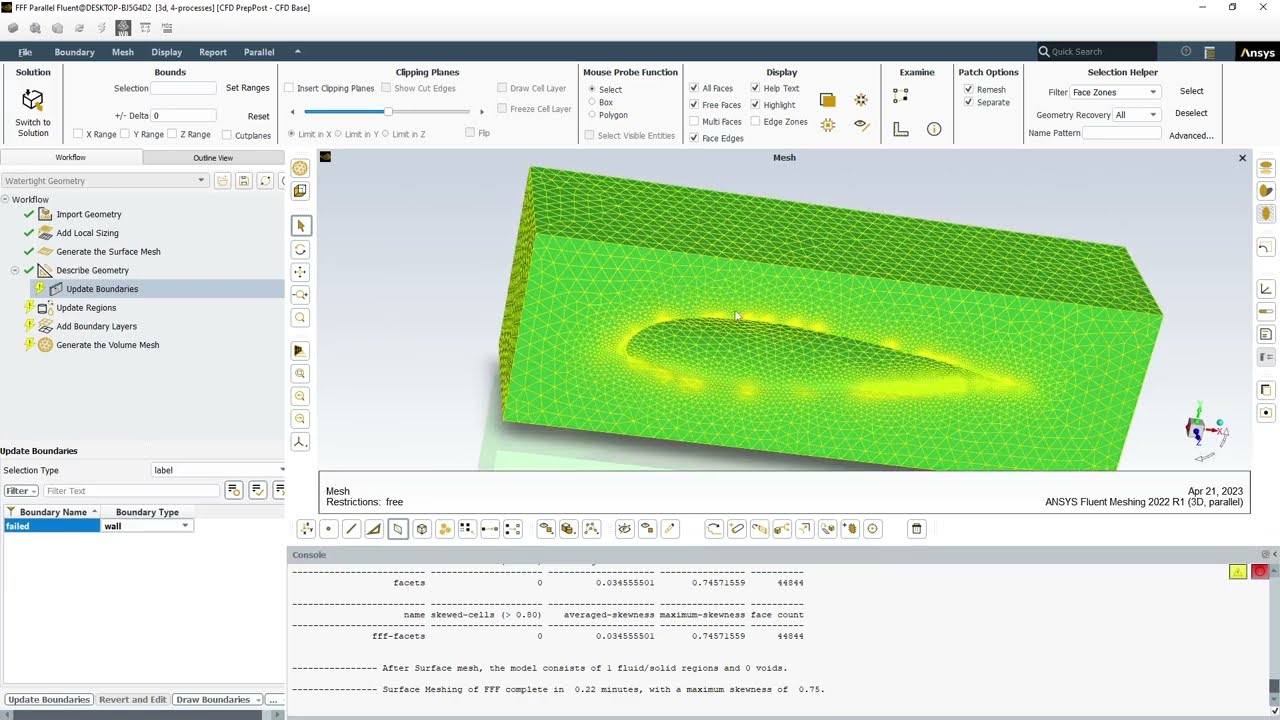Activate the pan view tool
The width and height of the screenshot is (1280, 720).
click(301, 272)
